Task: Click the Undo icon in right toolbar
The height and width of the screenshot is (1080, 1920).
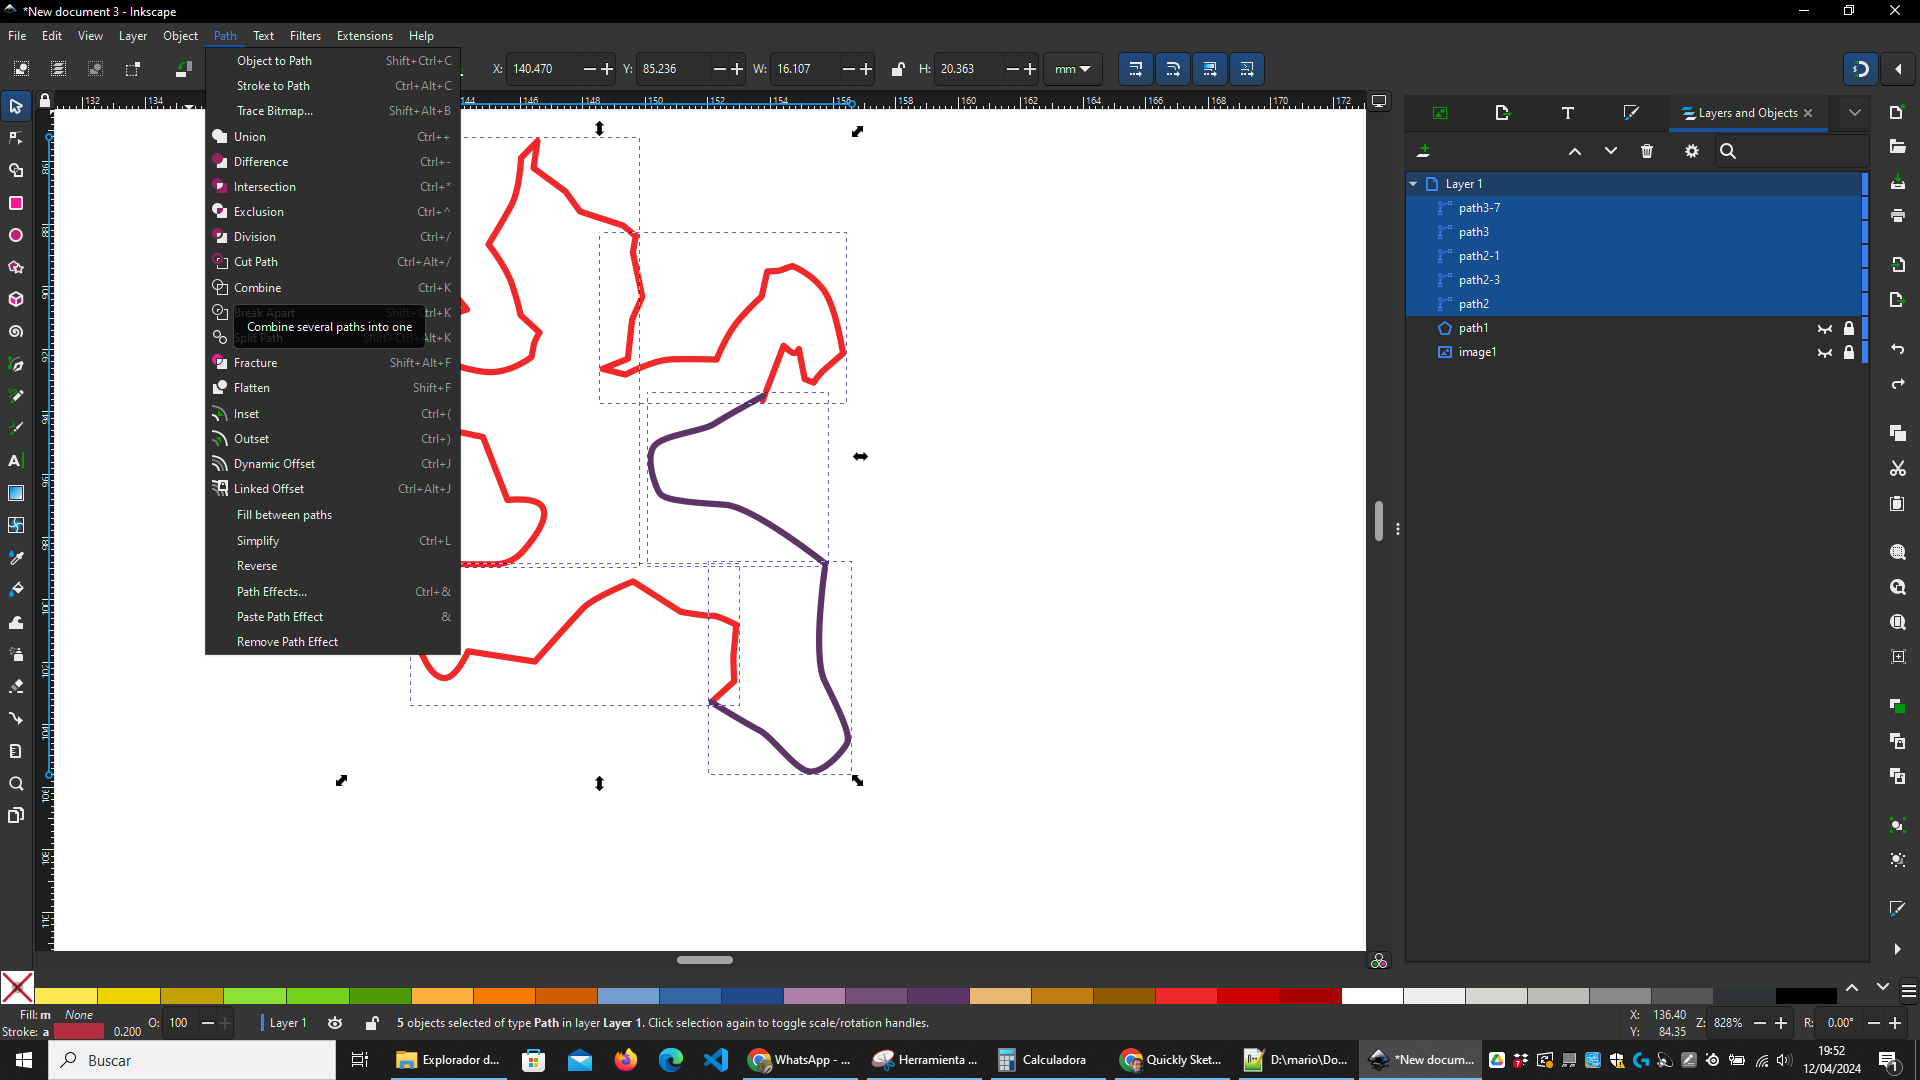Action: tap(1898, 349)
